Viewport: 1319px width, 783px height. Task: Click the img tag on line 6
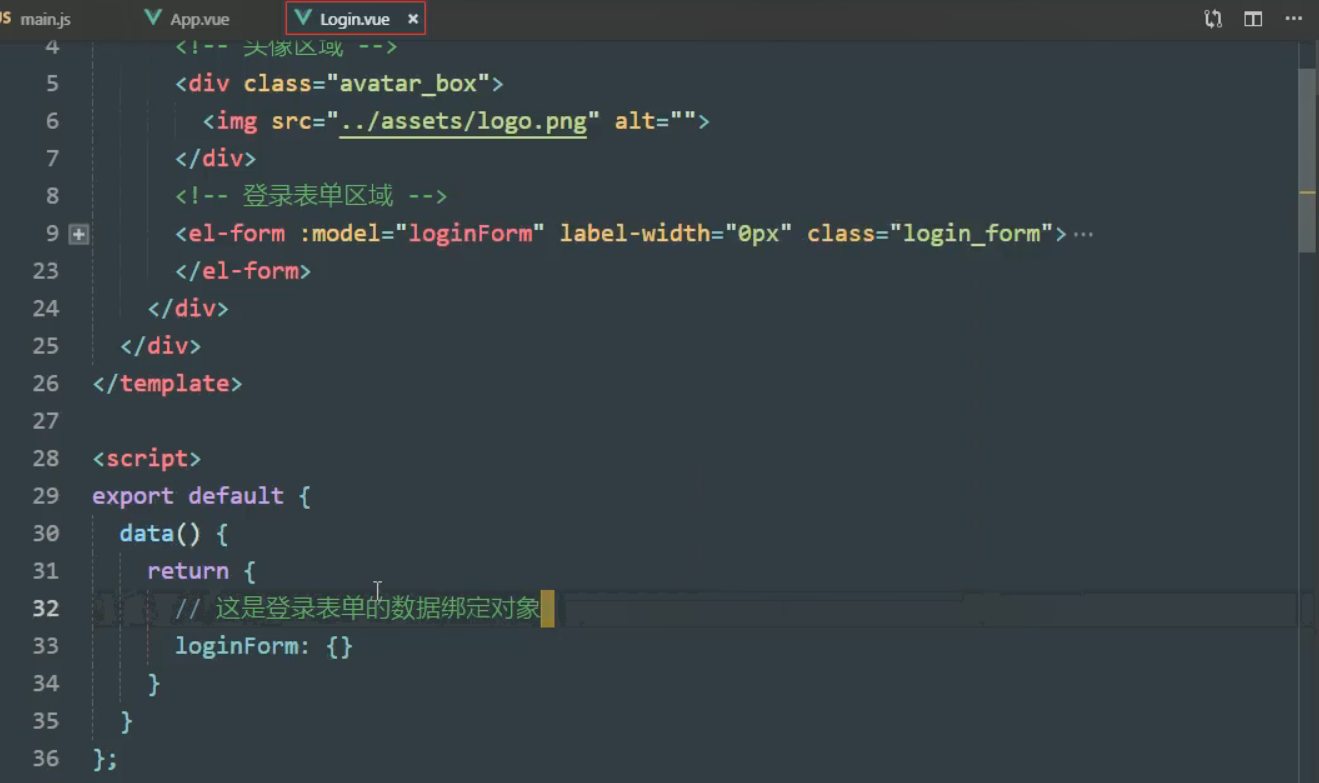236,121
